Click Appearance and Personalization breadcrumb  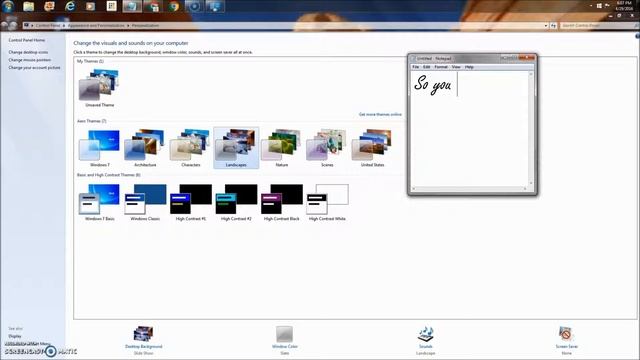(96, 25)
